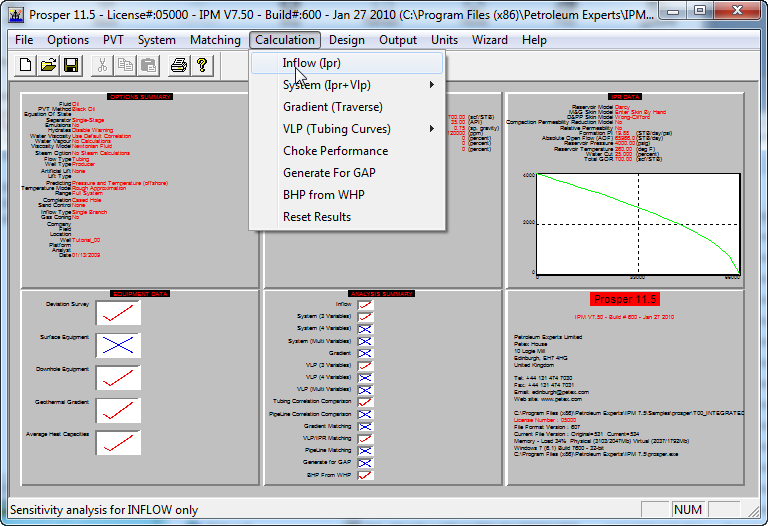Open the Options menu
The height and width of the screenshot is (526, 768).
(x=68, y=40)
